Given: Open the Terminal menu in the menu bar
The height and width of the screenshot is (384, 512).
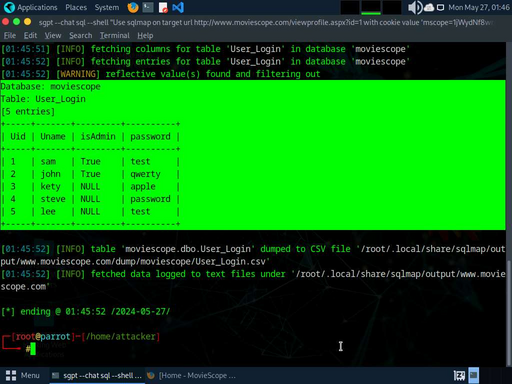Looking at the screenshot, I should [x=115, y=35].
